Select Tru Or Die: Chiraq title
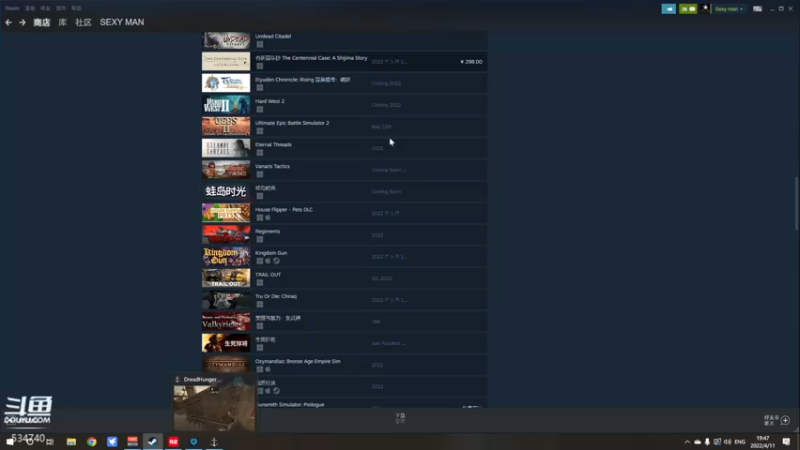The height and width of the screenshot is (450, 800). pyautogui.click(x=276, y=296)
